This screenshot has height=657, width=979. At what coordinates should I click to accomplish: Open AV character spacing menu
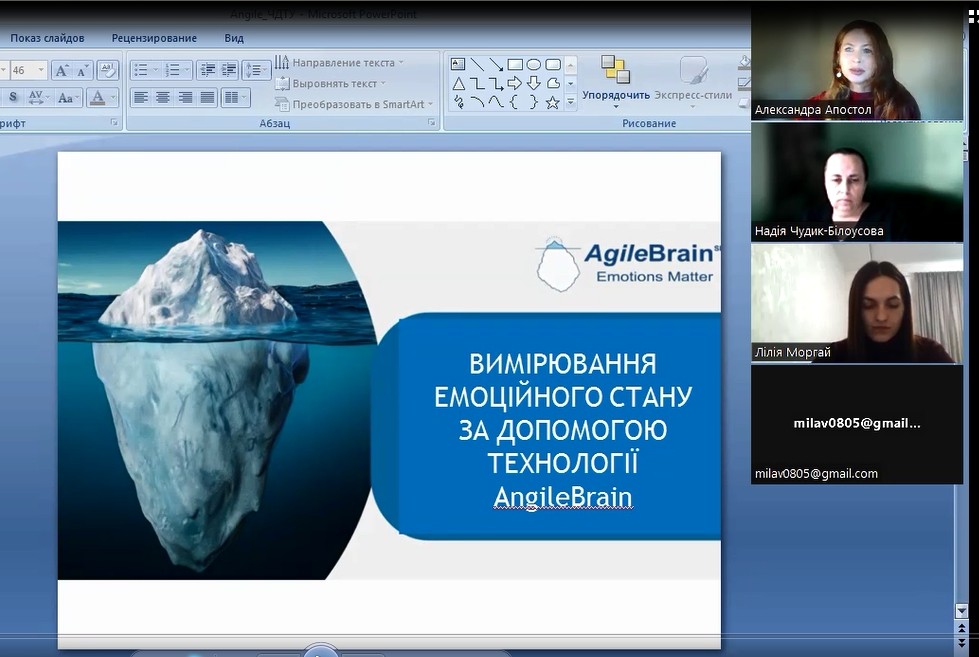pyautogui.click(x=37, y=97)
